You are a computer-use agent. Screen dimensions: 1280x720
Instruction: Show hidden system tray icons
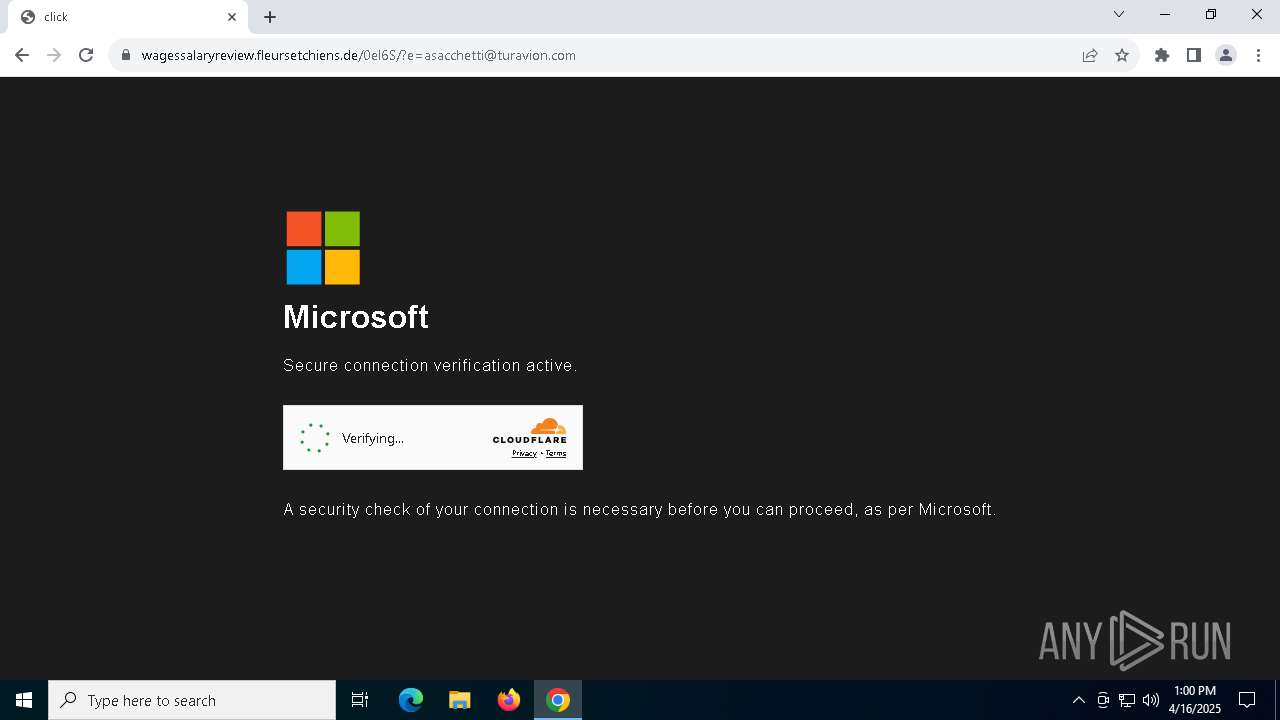click(1078, 700)
